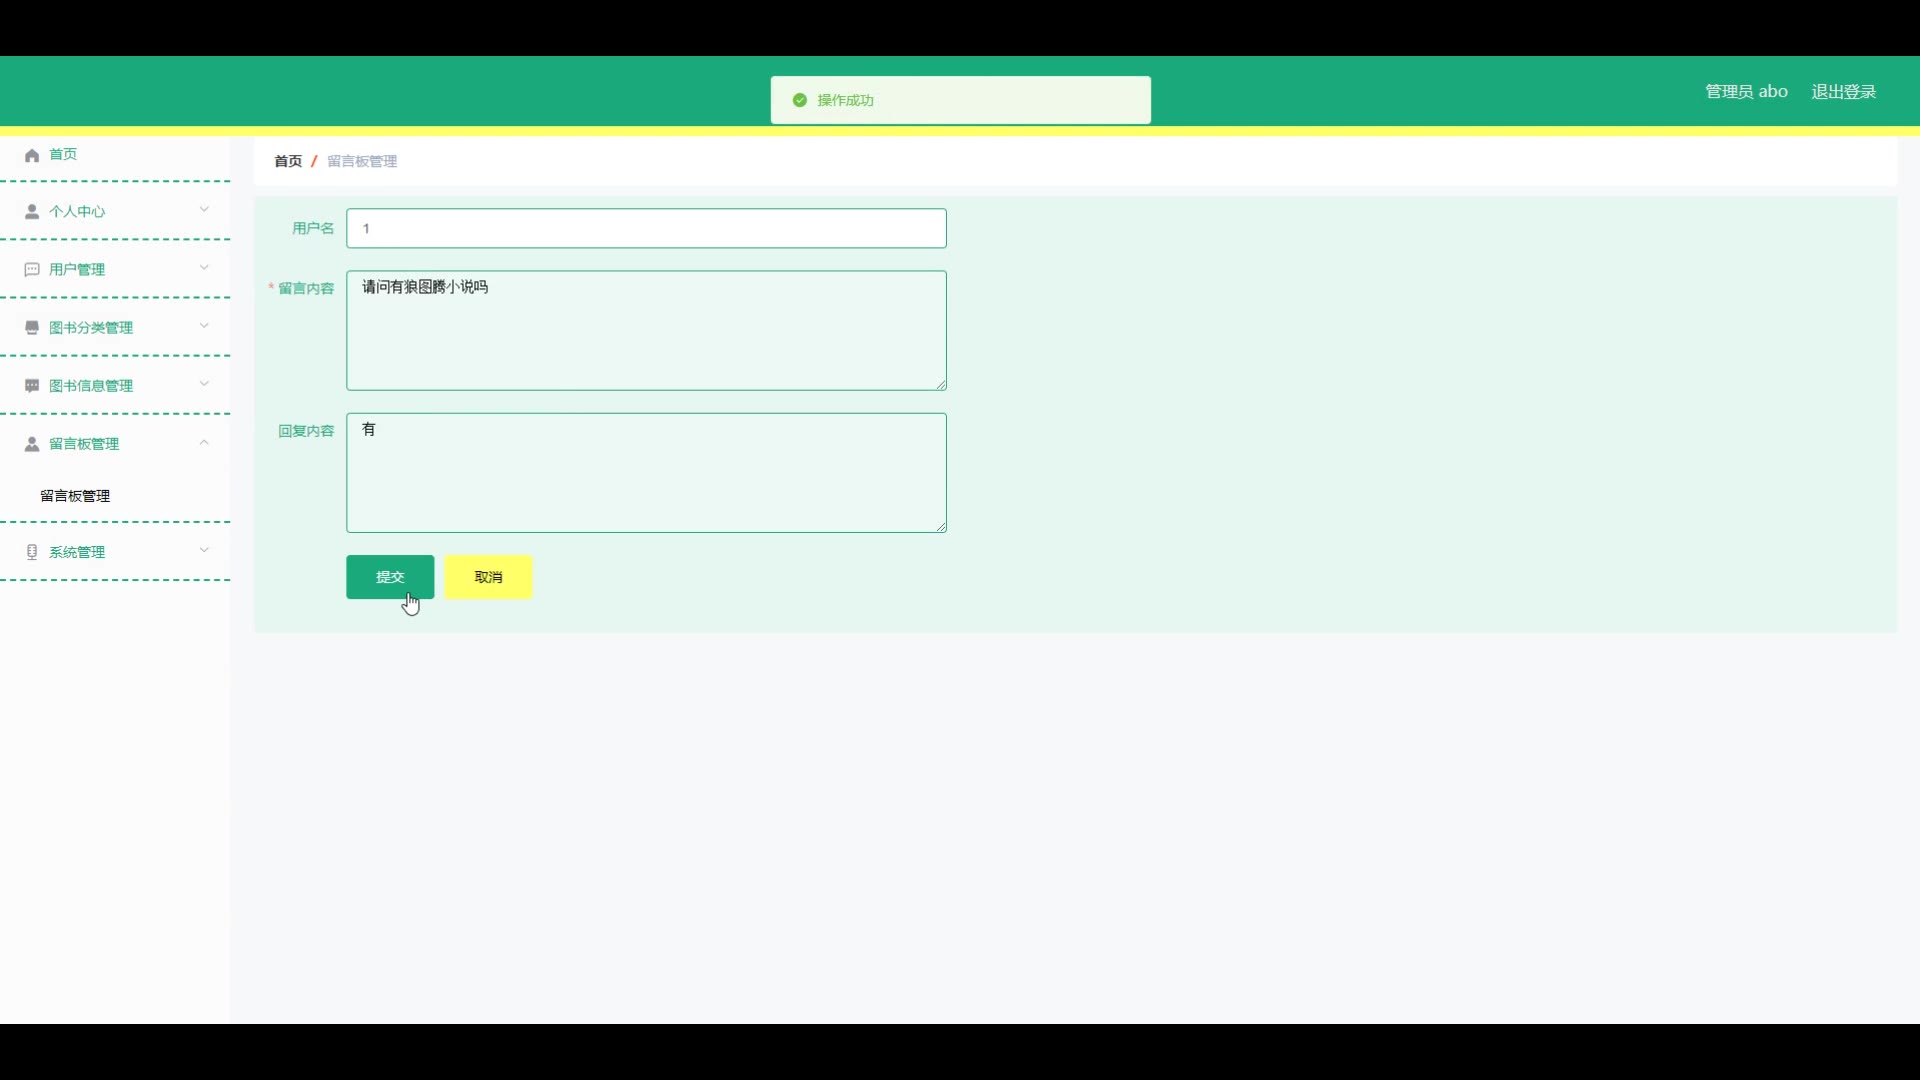Click the 图书信息管理 sidebar icon
The width and height of the screenshot is (1920, 1080).
32,386
